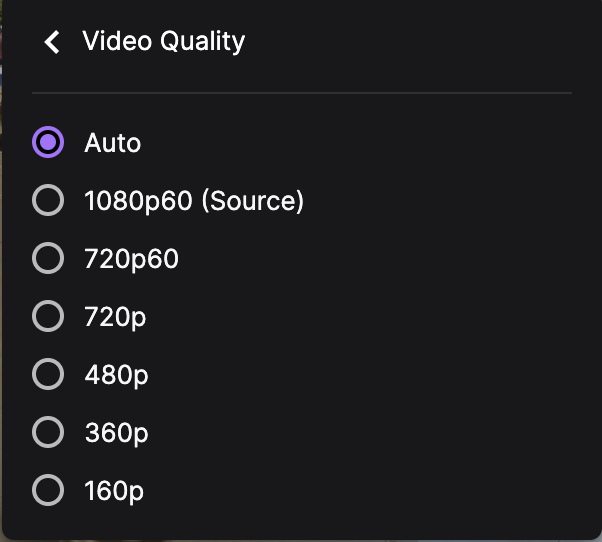
Task: Set the 160p radio button
Action: tap(48, 491)
